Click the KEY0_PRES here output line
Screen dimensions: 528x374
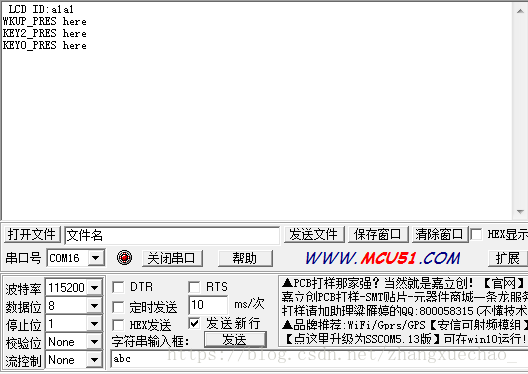44,45
